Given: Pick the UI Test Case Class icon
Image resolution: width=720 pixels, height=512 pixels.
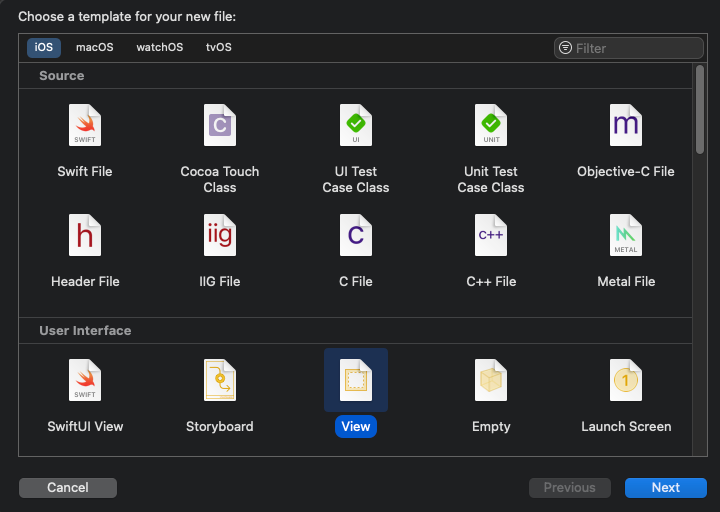Looking at the screenshot, I should click(x=356, y=125).
